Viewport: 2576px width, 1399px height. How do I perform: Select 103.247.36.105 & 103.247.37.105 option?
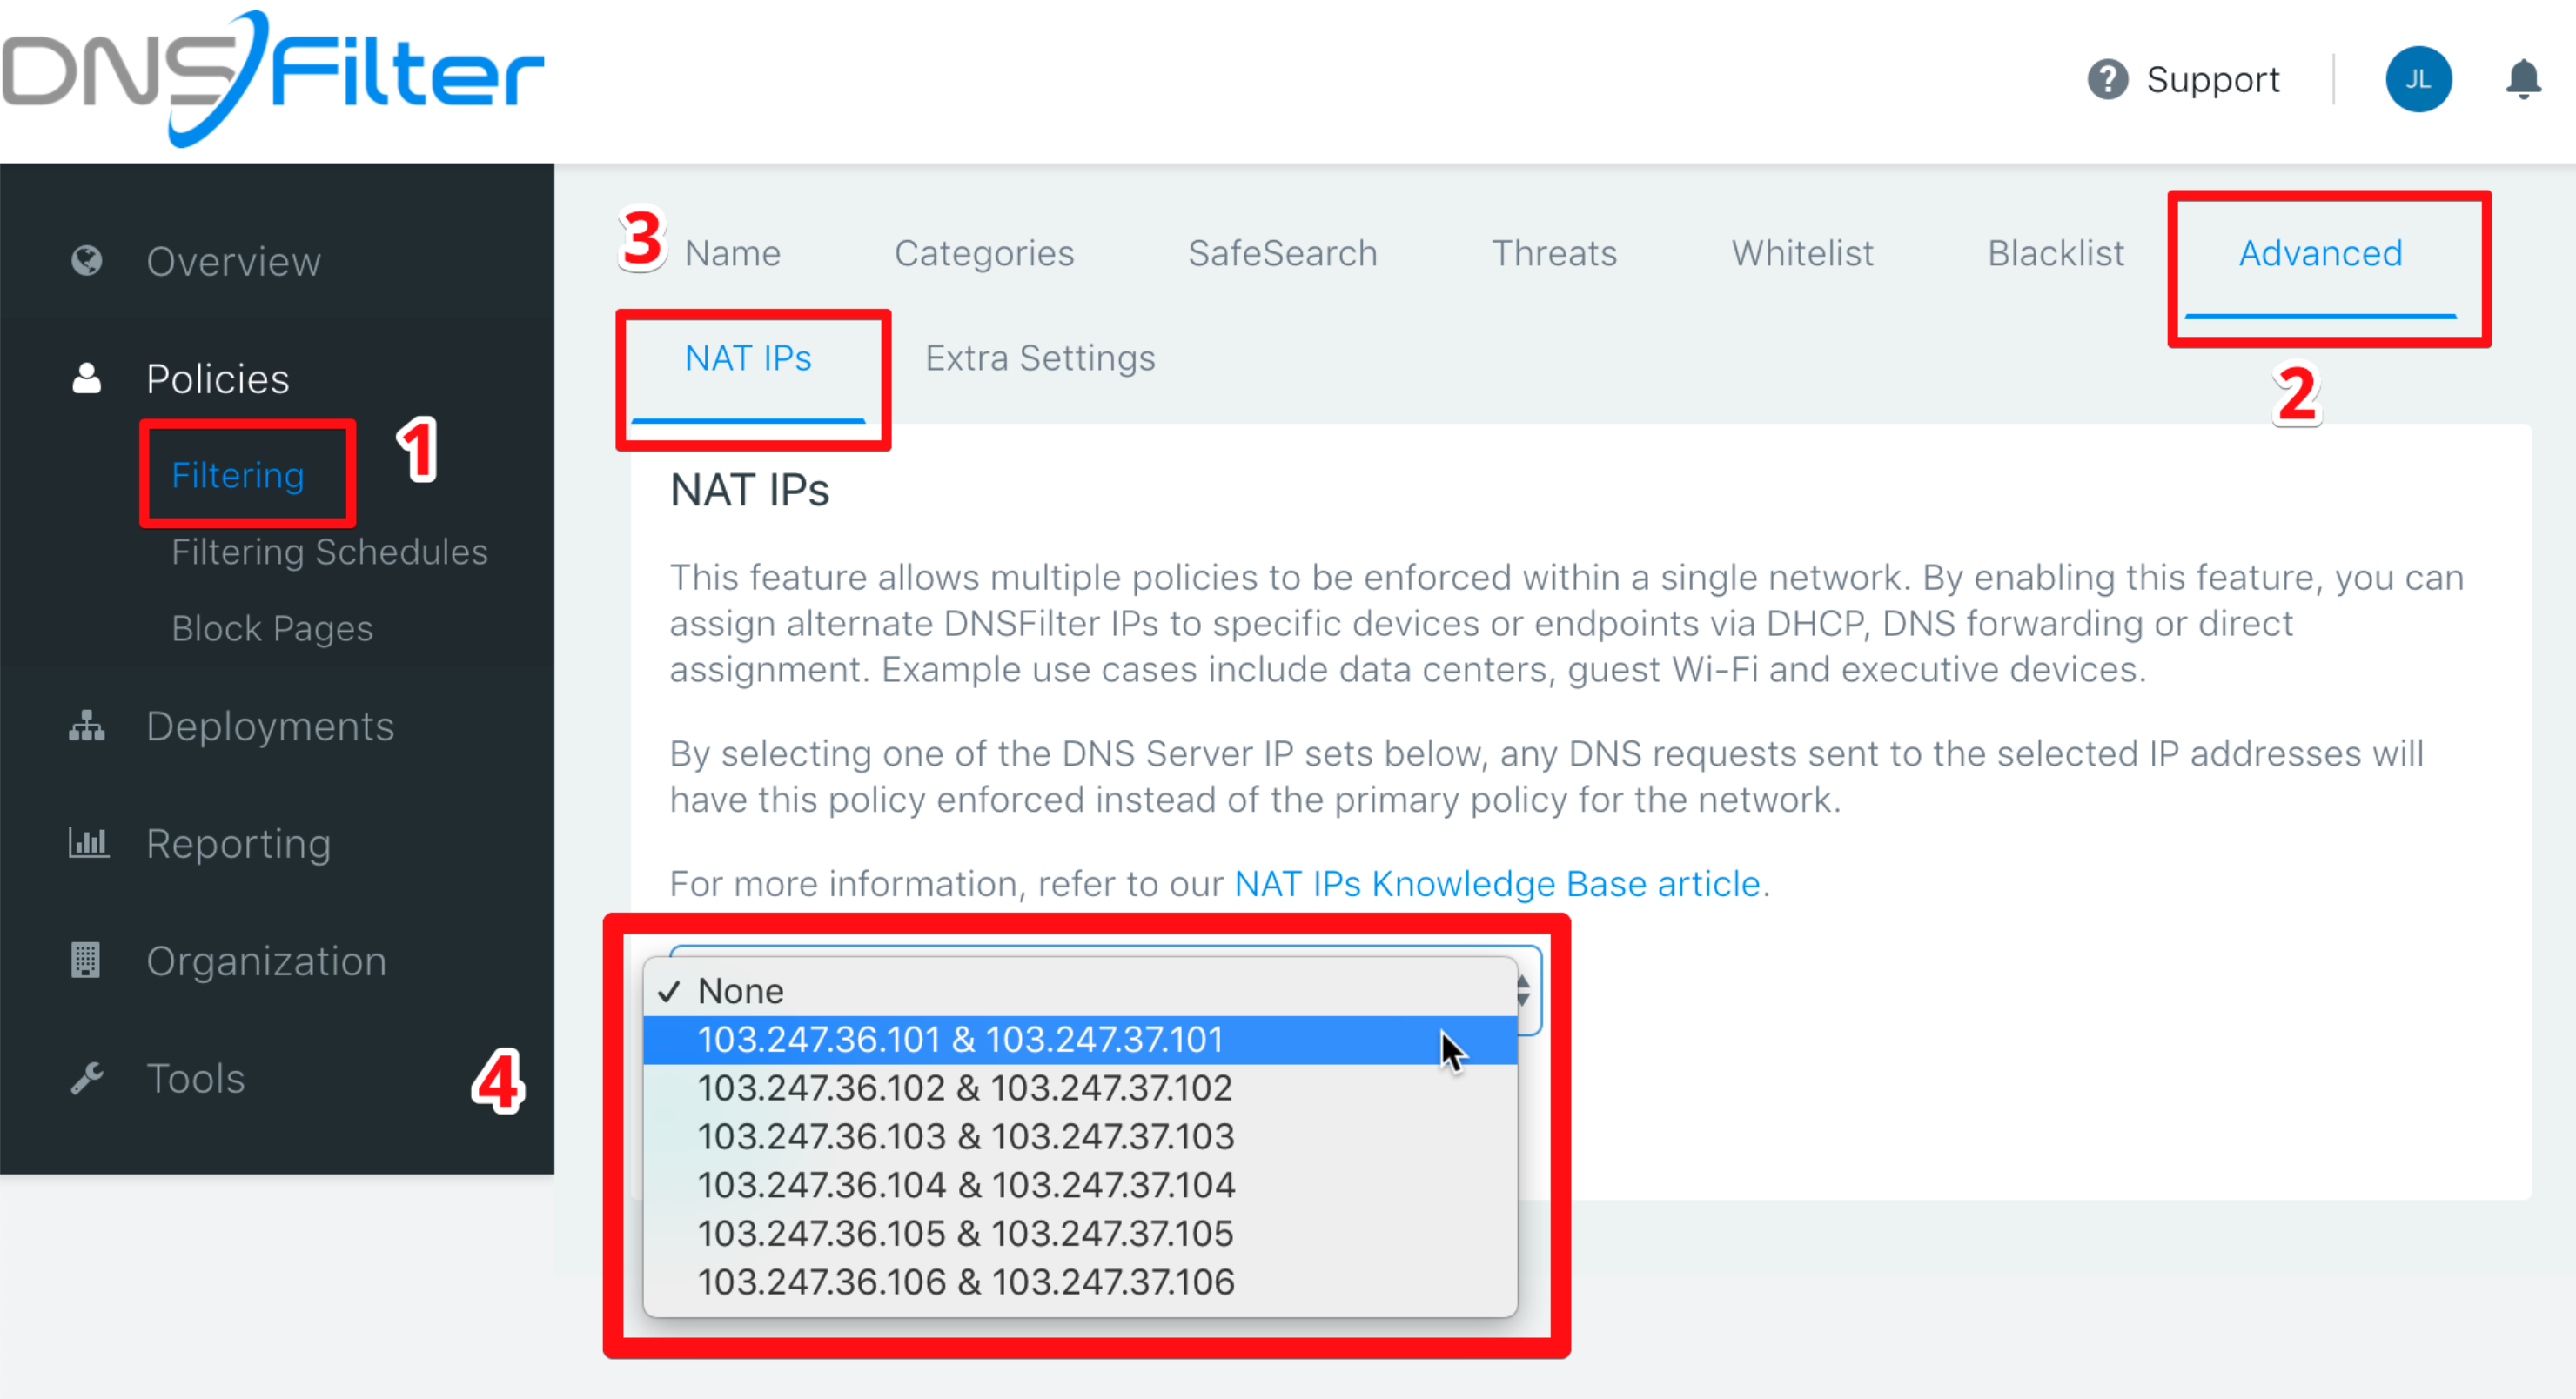[1080, 1234]
